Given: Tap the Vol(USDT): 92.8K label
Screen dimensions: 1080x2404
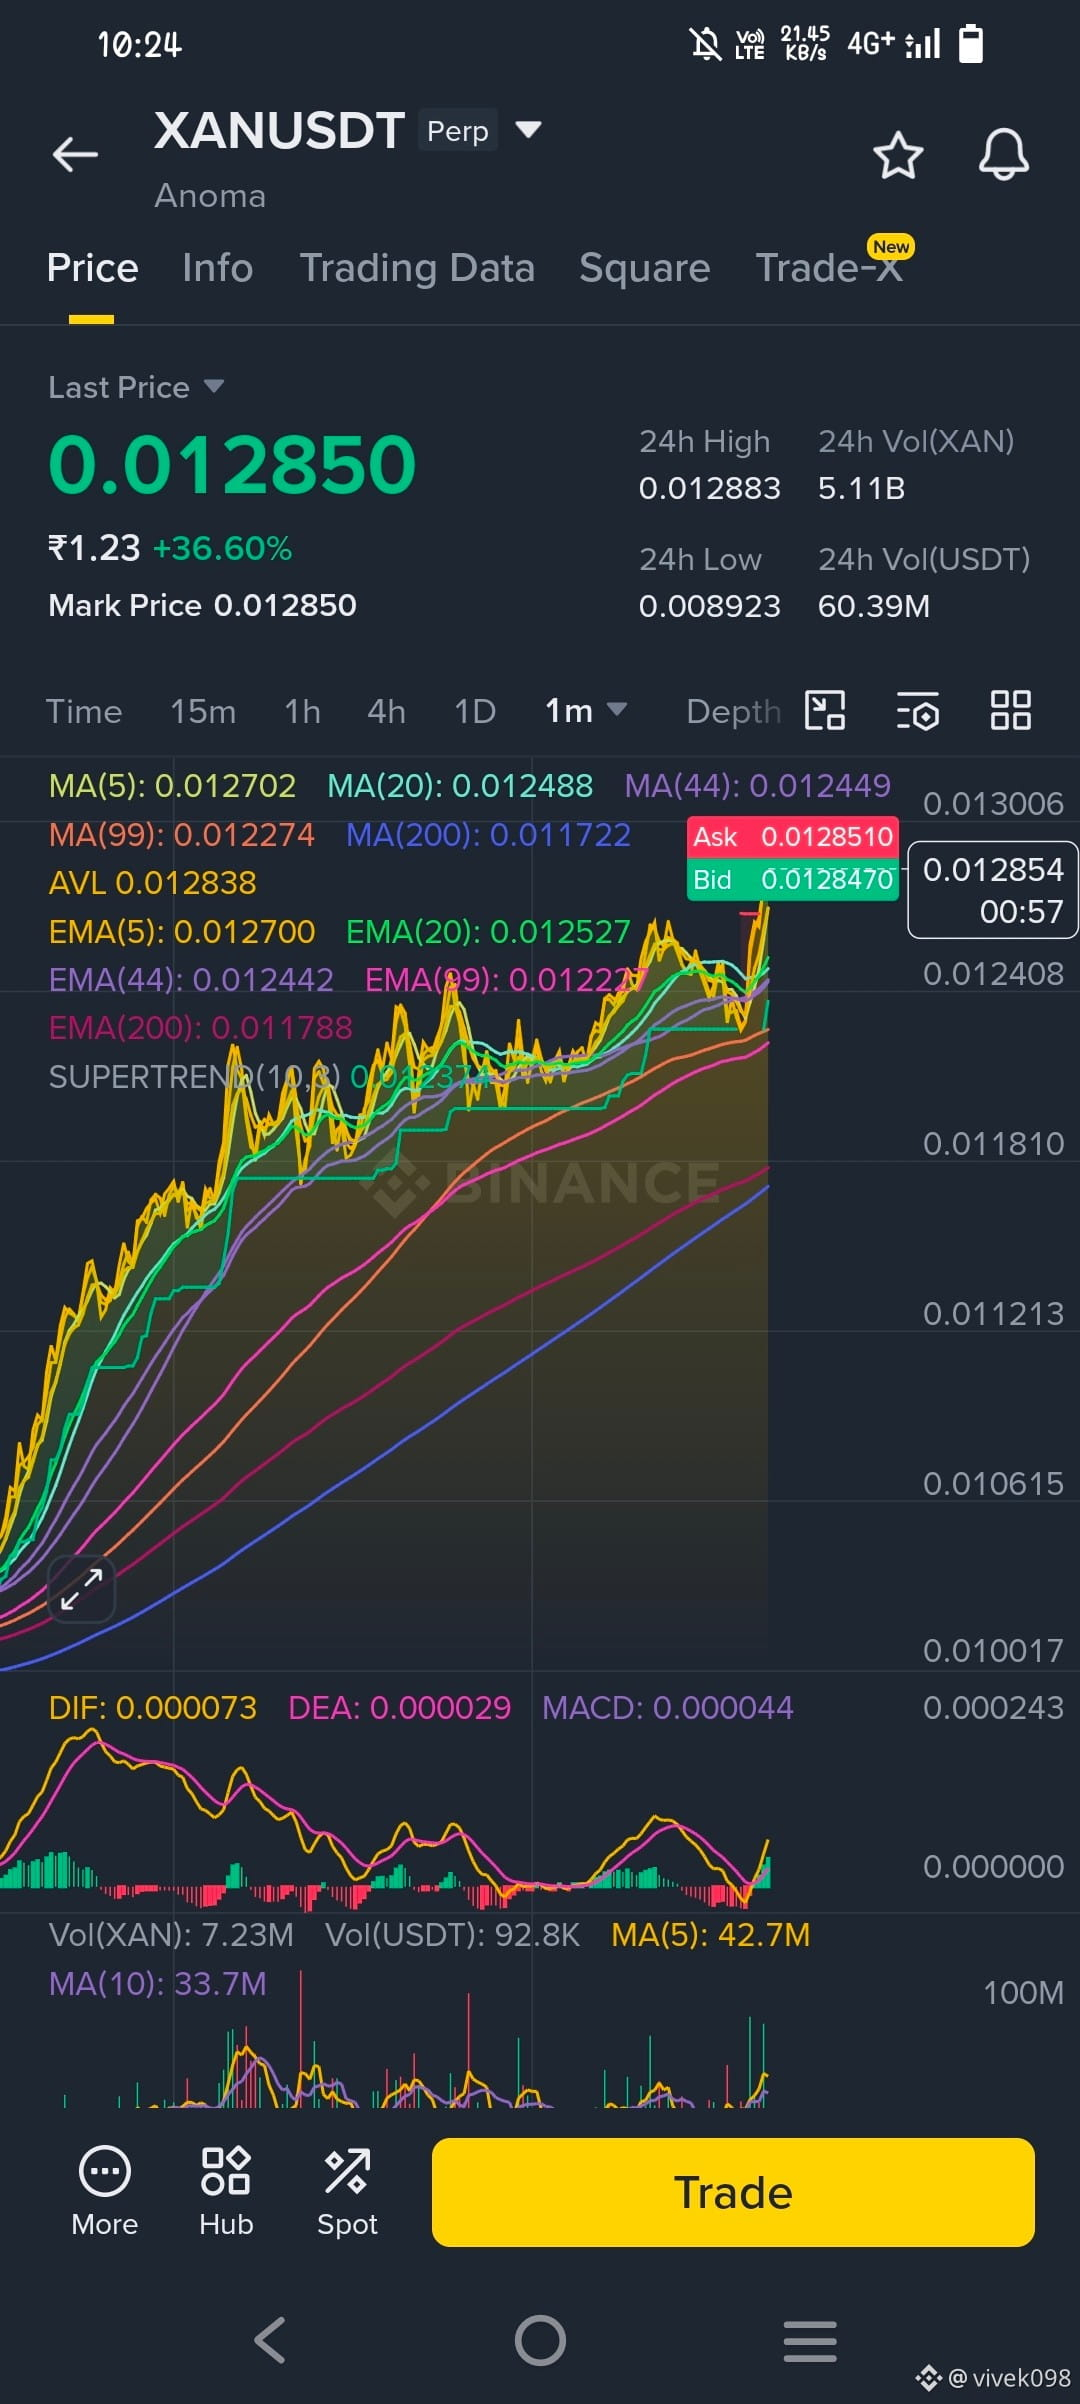Looking at the screenshot, I should coord(452,1935).
